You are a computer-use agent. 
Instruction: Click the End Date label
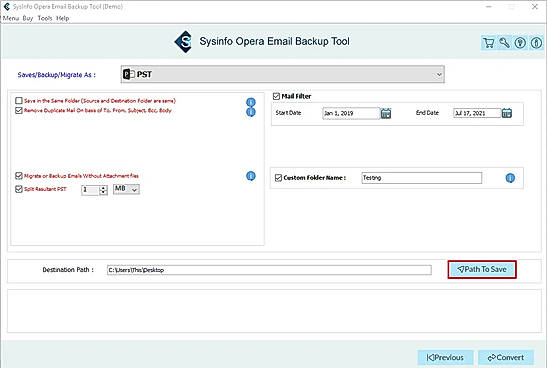pos(427,113)
